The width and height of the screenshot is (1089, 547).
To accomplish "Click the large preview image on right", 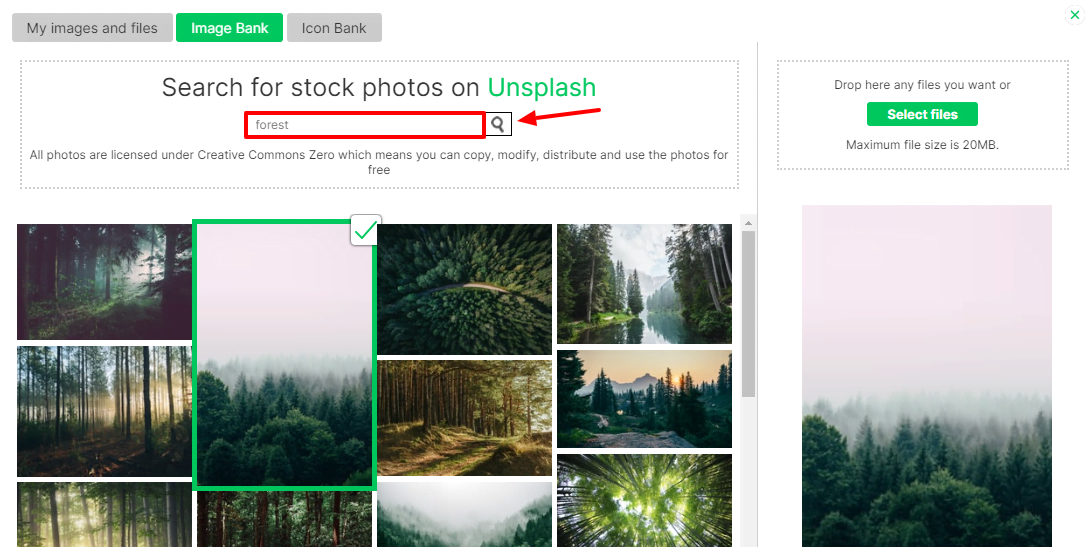I will 926,376.
